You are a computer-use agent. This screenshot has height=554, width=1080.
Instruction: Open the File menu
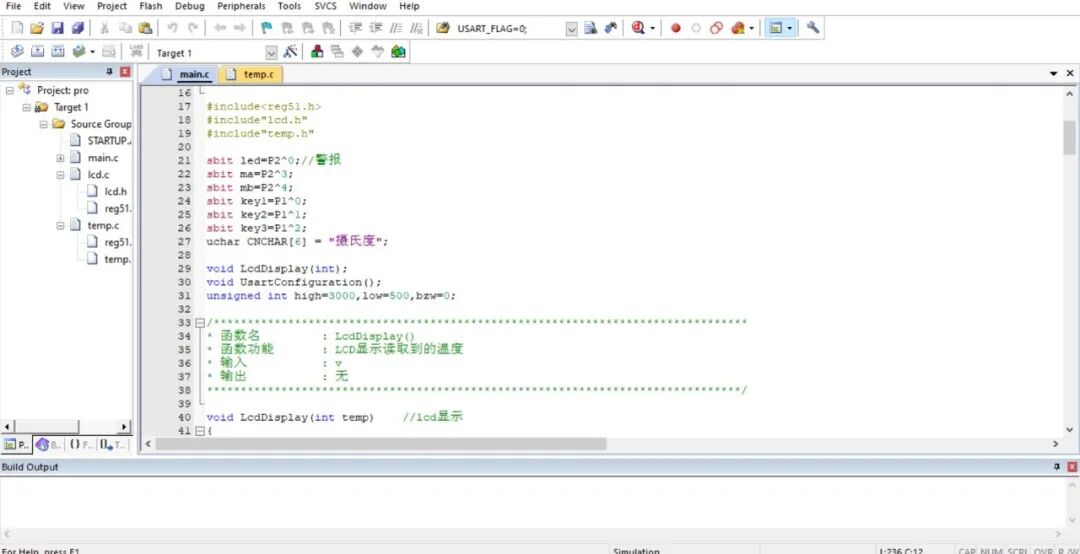coord(13,6)
